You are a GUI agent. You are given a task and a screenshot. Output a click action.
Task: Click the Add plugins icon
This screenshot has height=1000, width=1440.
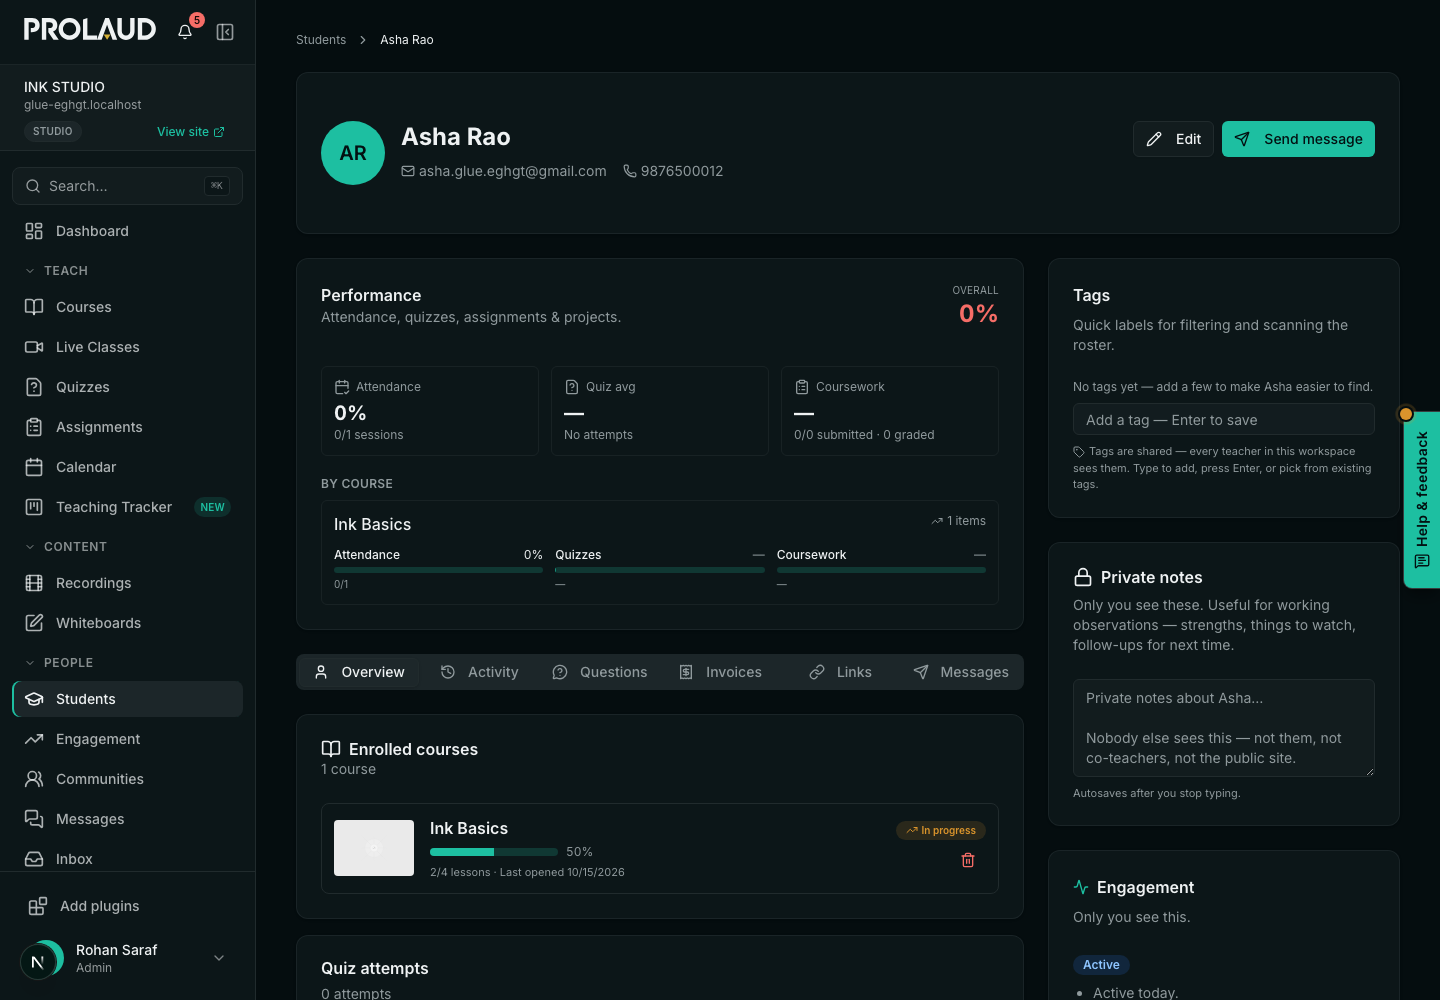click(38, 906)
